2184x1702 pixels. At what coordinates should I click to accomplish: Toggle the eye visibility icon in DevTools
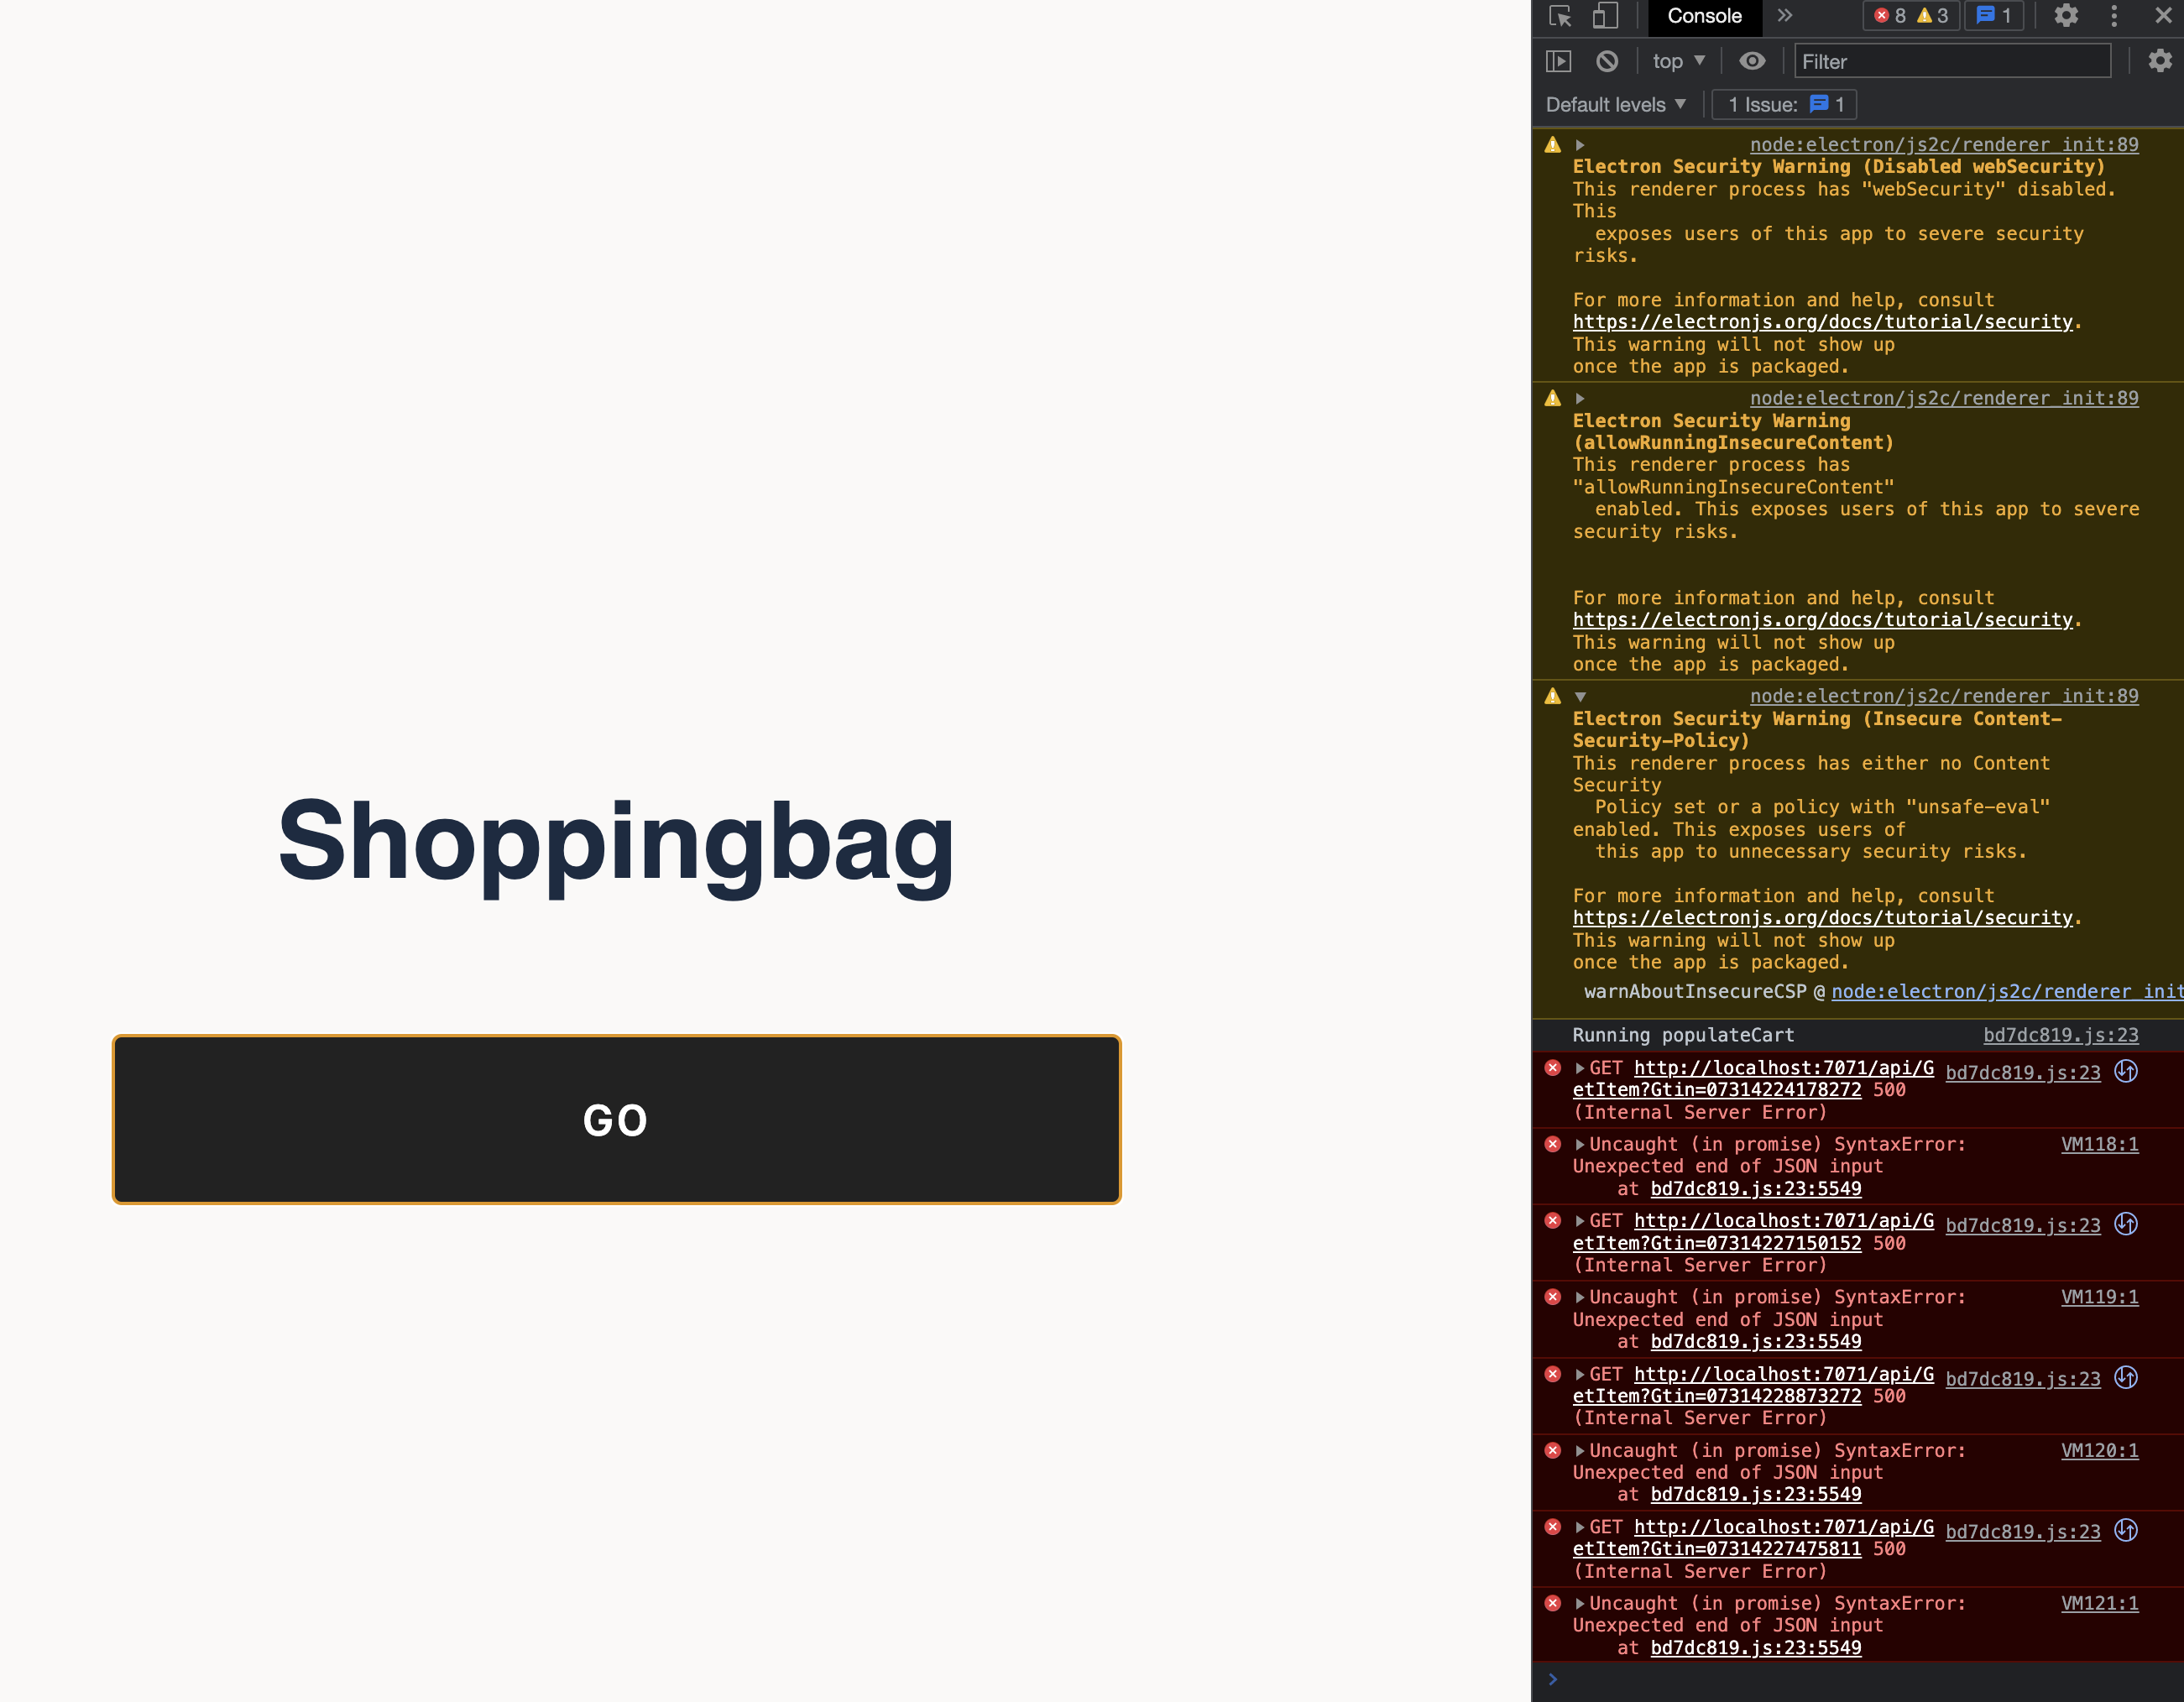[x=1752, y=62]
